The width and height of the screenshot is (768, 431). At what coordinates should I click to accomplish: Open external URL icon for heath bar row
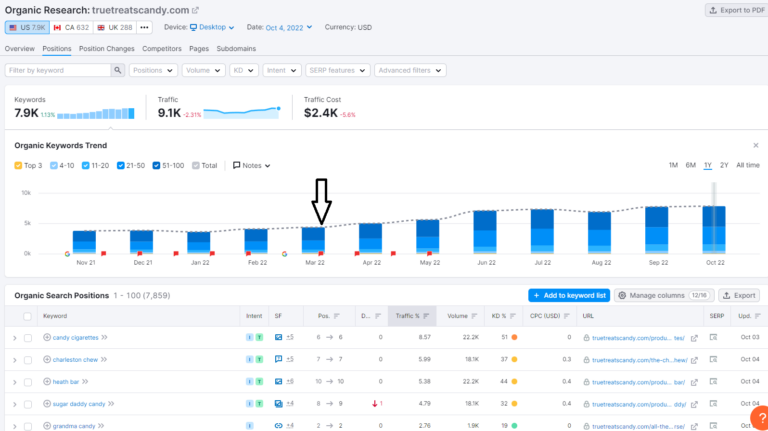(x=694, y=382)
